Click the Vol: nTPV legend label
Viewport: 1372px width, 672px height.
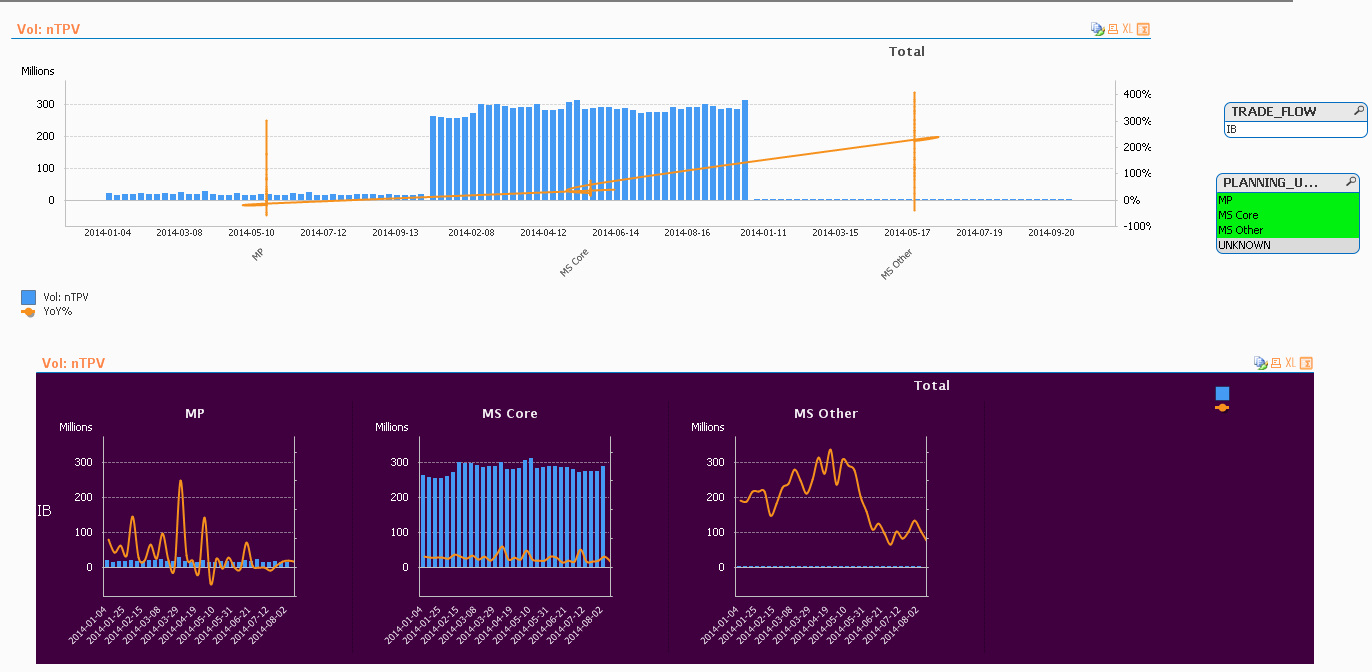click(66, 297)
